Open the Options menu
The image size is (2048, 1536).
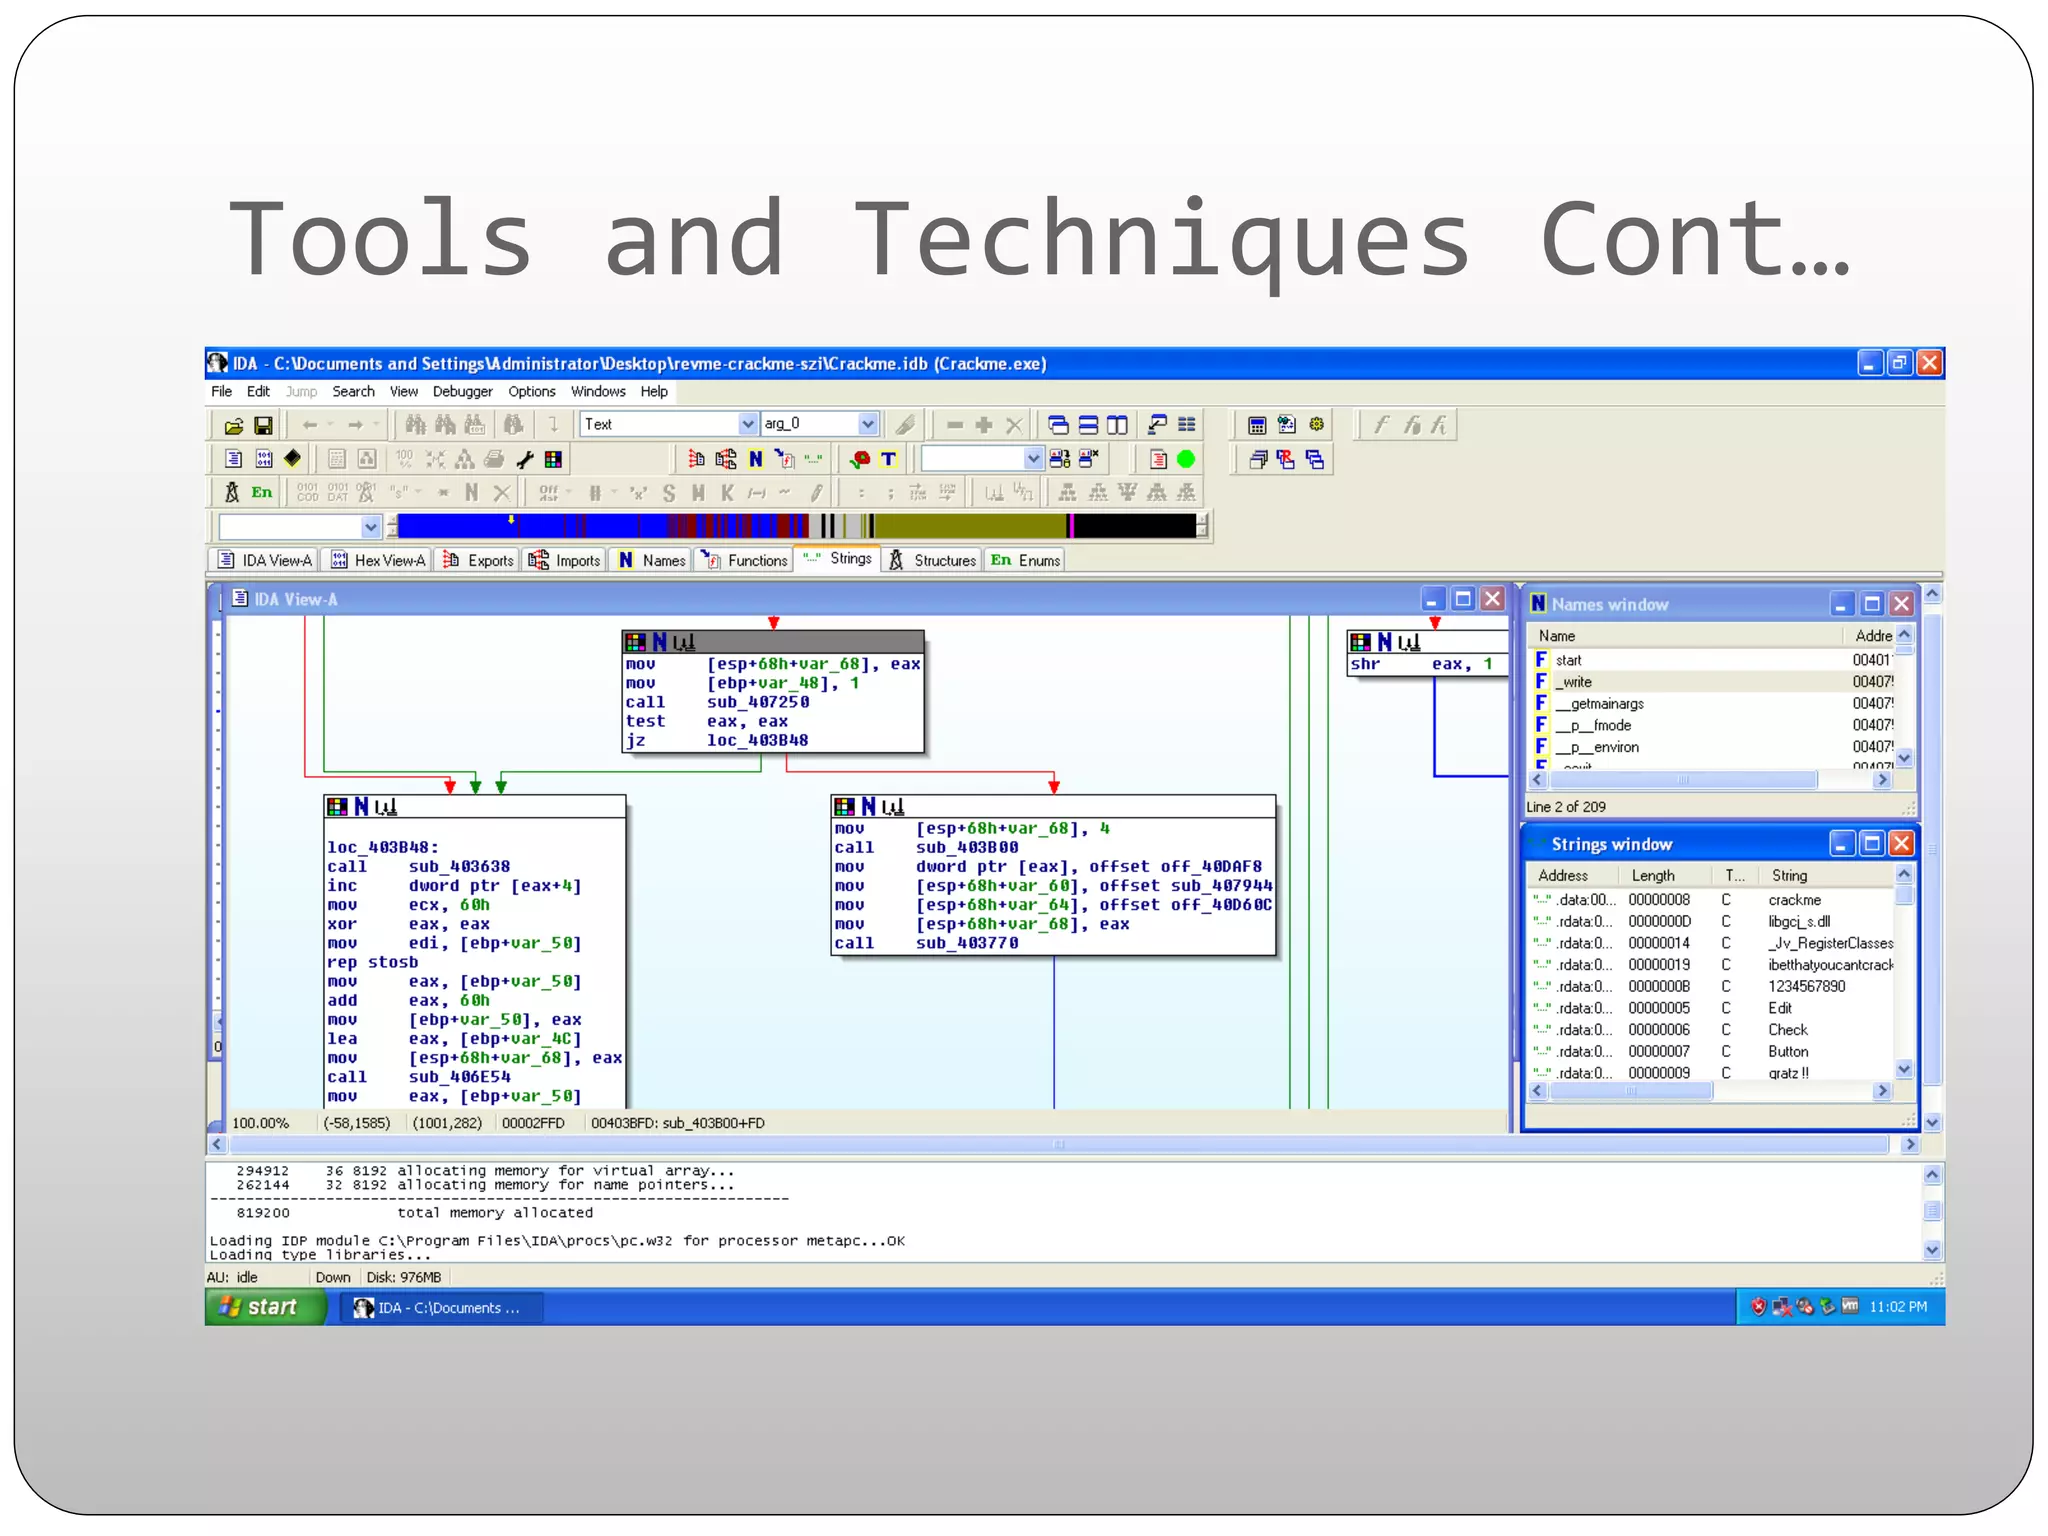tap(531, 391)
